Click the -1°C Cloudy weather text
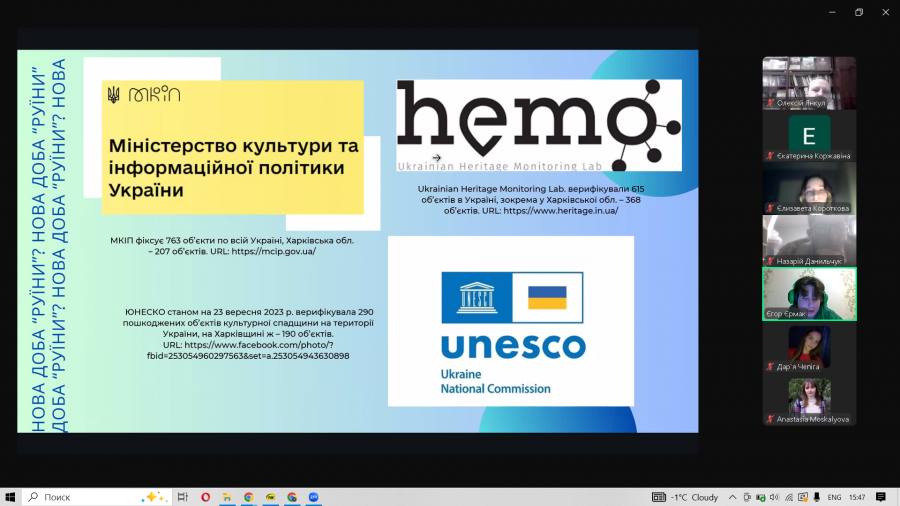 695,497
